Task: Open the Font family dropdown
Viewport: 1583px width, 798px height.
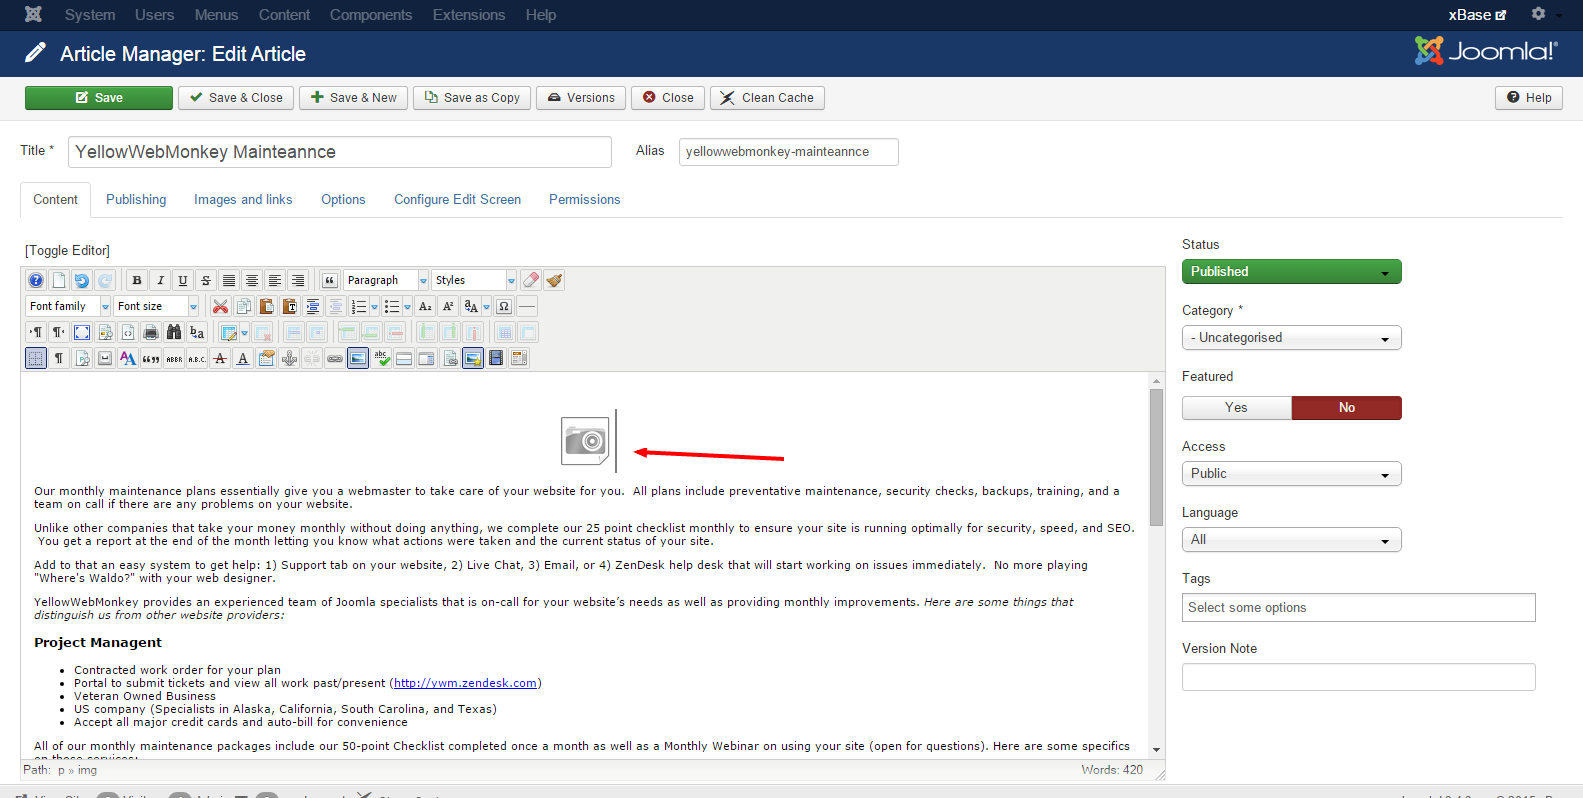Action: coord(68,307)
